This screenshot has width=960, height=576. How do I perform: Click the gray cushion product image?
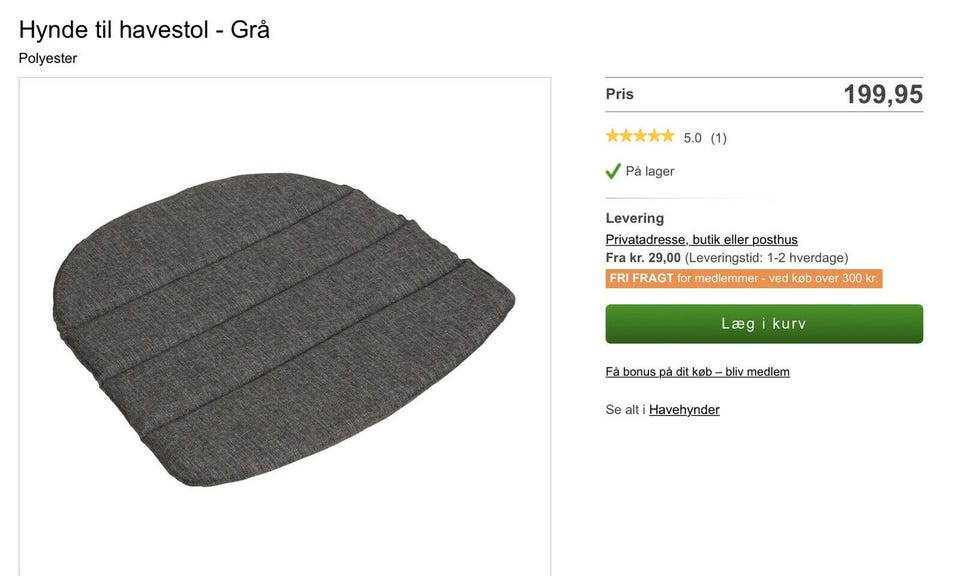click(284, 328)
